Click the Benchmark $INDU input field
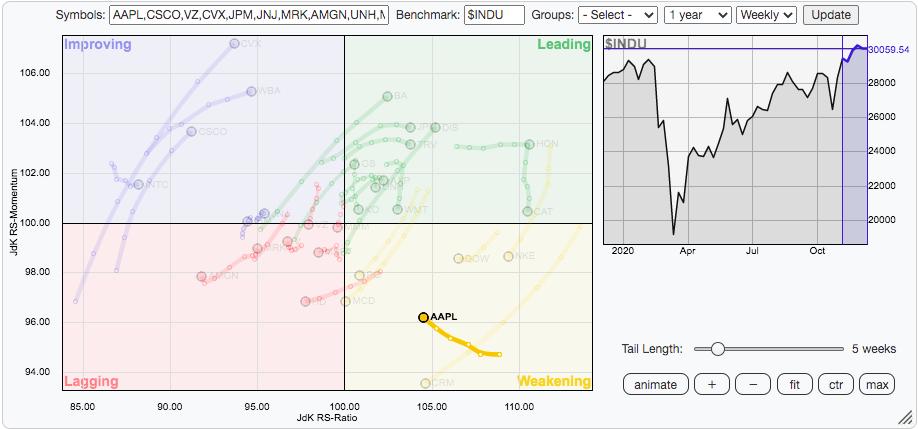Screen dimensions: 918x429 pyautogui.click(x=494, y=15)
